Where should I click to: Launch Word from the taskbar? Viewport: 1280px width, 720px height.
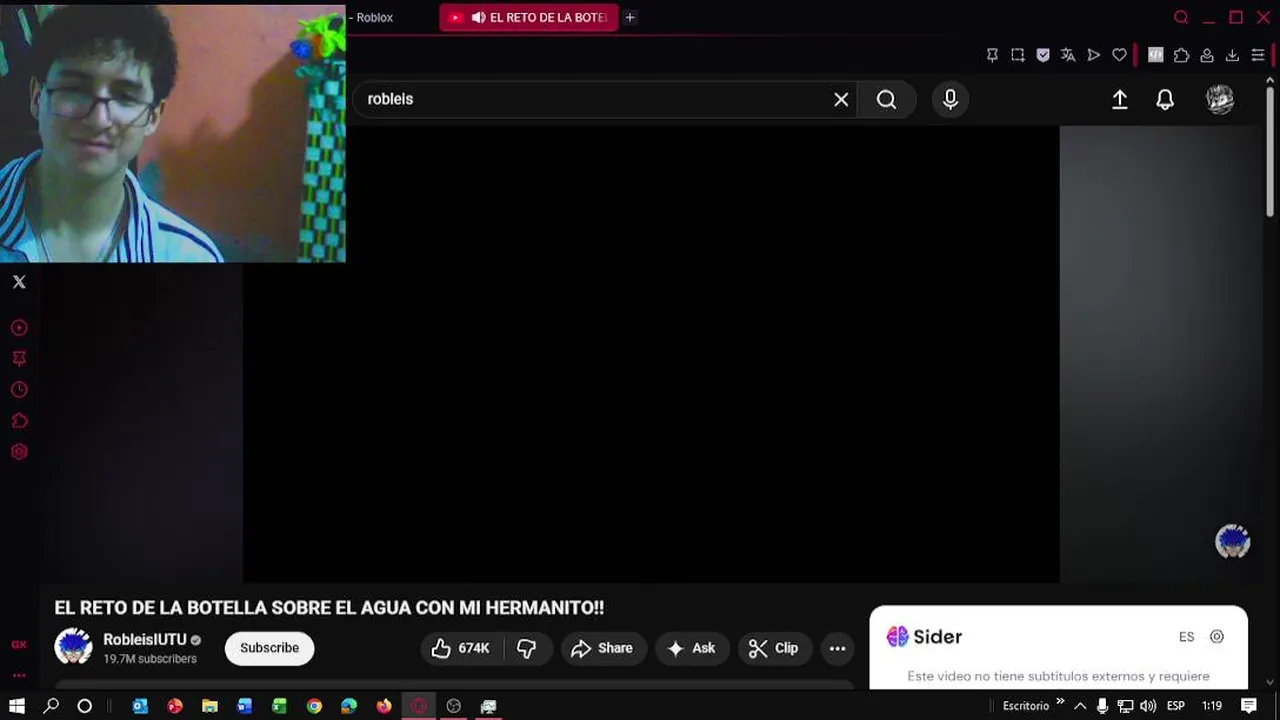pyautogui.click(x=245, y=706)
